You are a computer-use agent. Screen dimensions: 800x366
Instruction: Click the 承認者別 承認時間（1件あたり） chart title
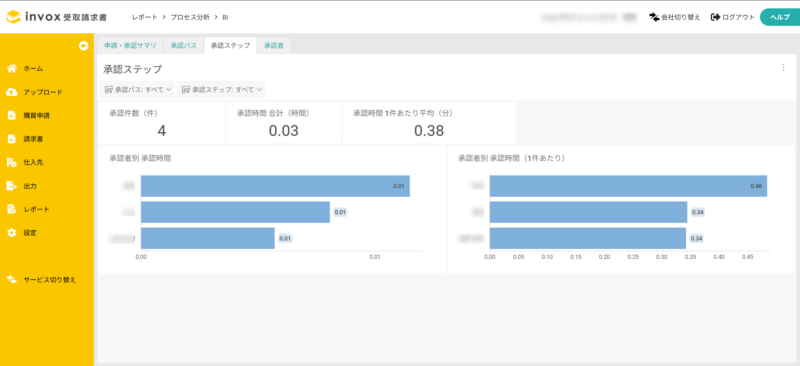point(511,158)
